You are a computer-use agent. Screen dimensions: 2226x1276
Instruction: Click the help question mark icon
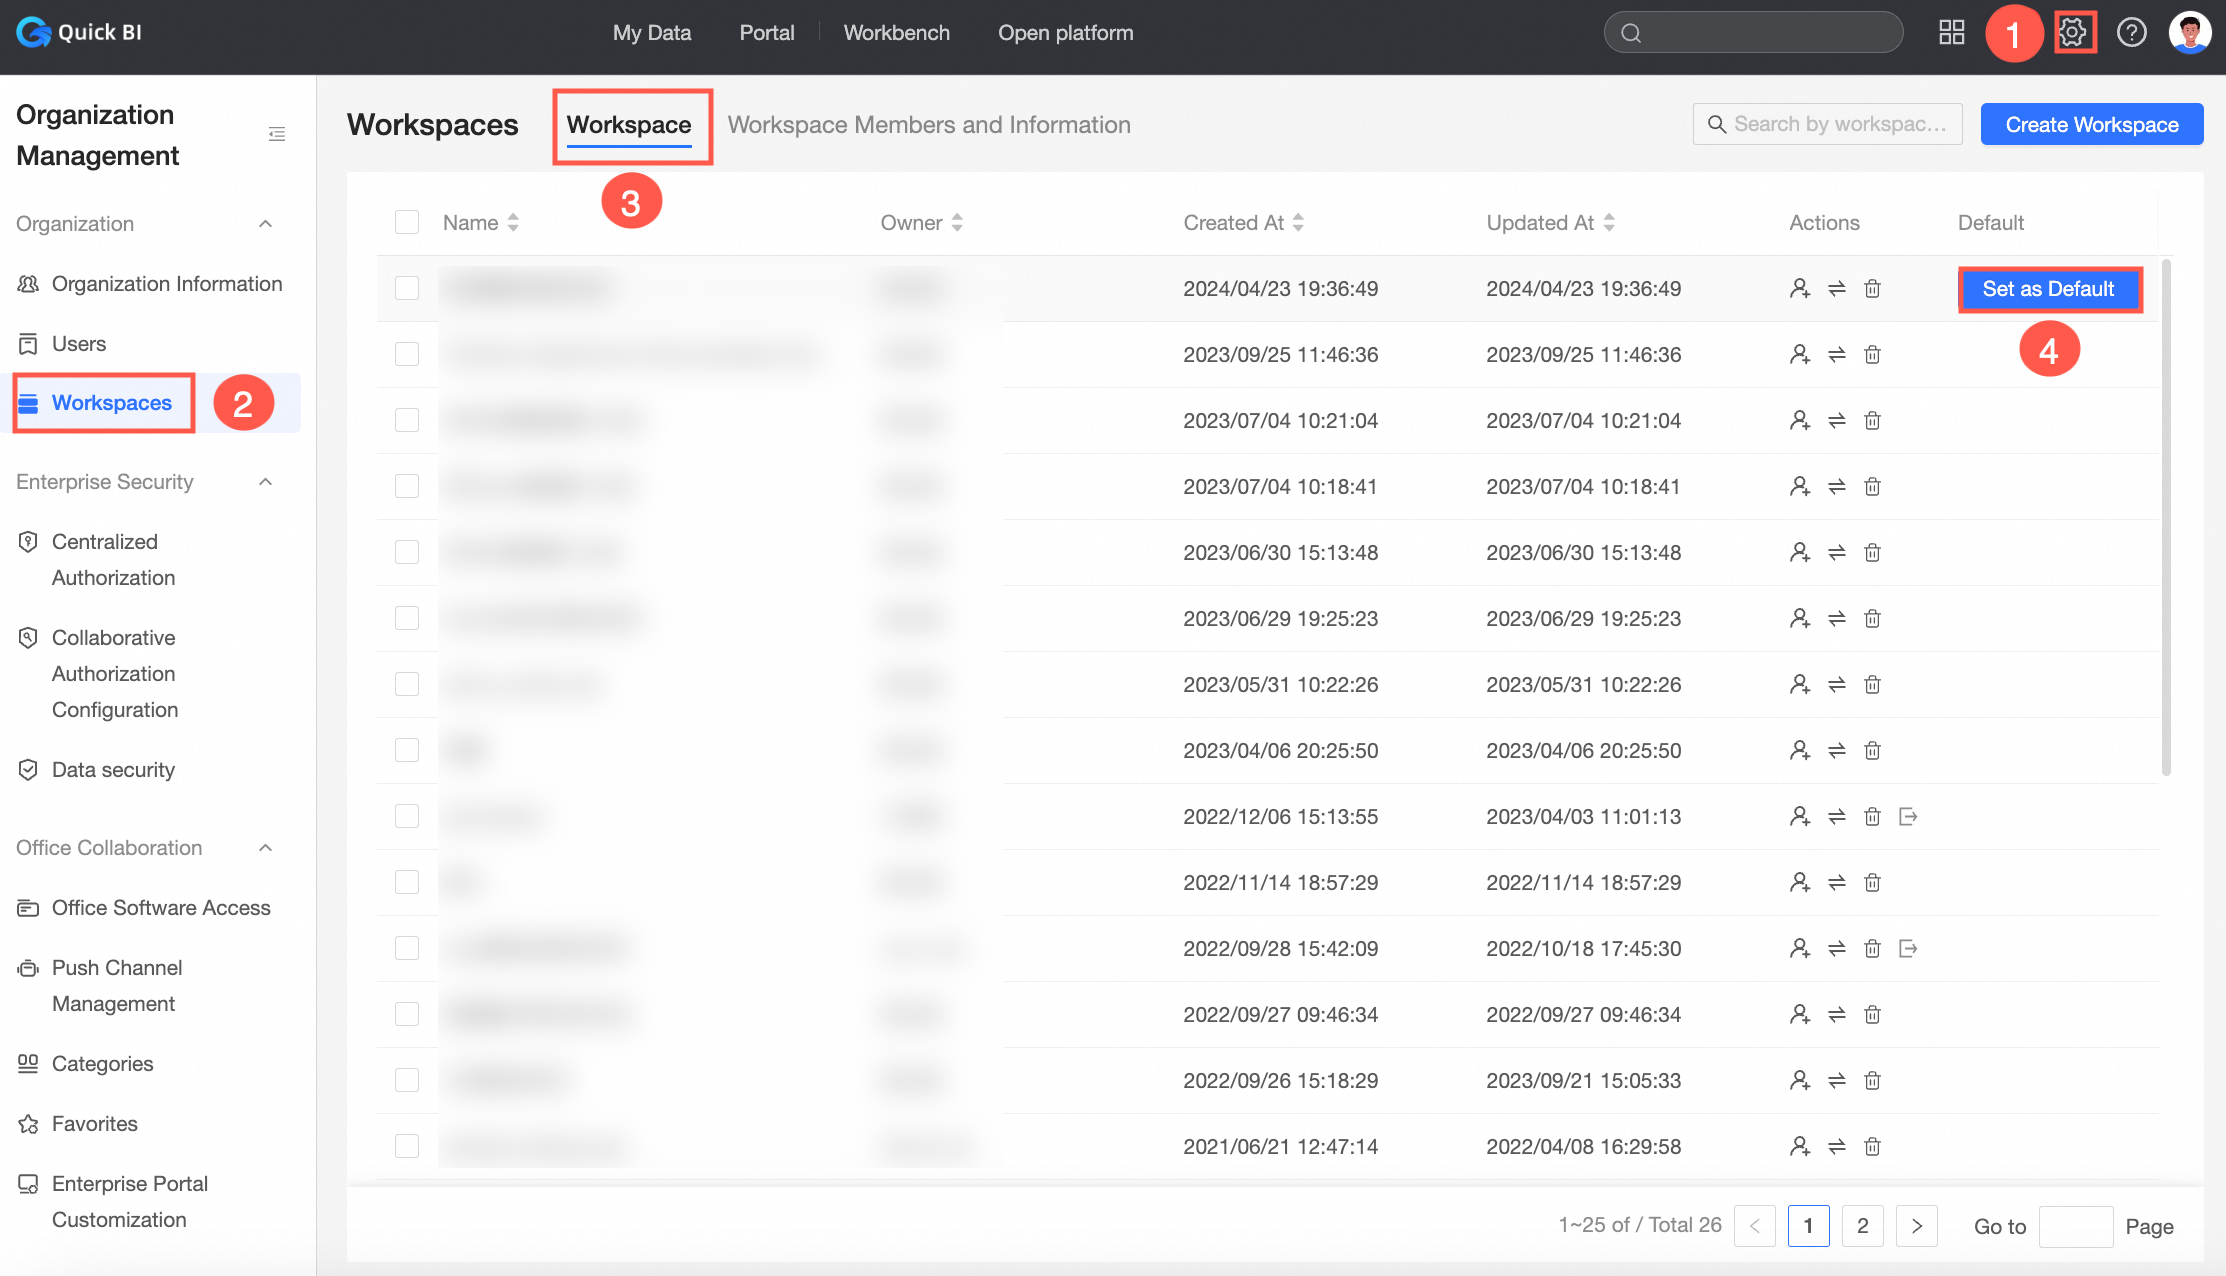click(x=2131, y=33)
